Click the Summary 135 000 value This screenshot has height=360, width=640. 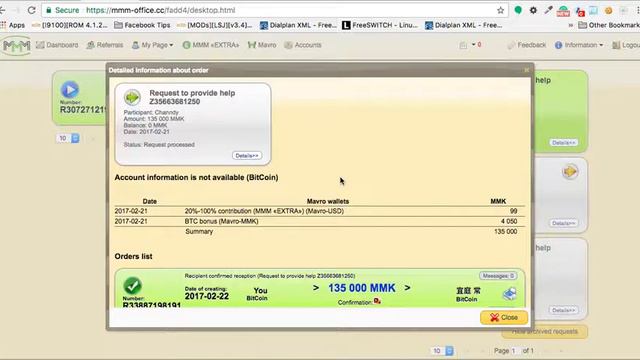pyautogui.click(x=505, y=231)
